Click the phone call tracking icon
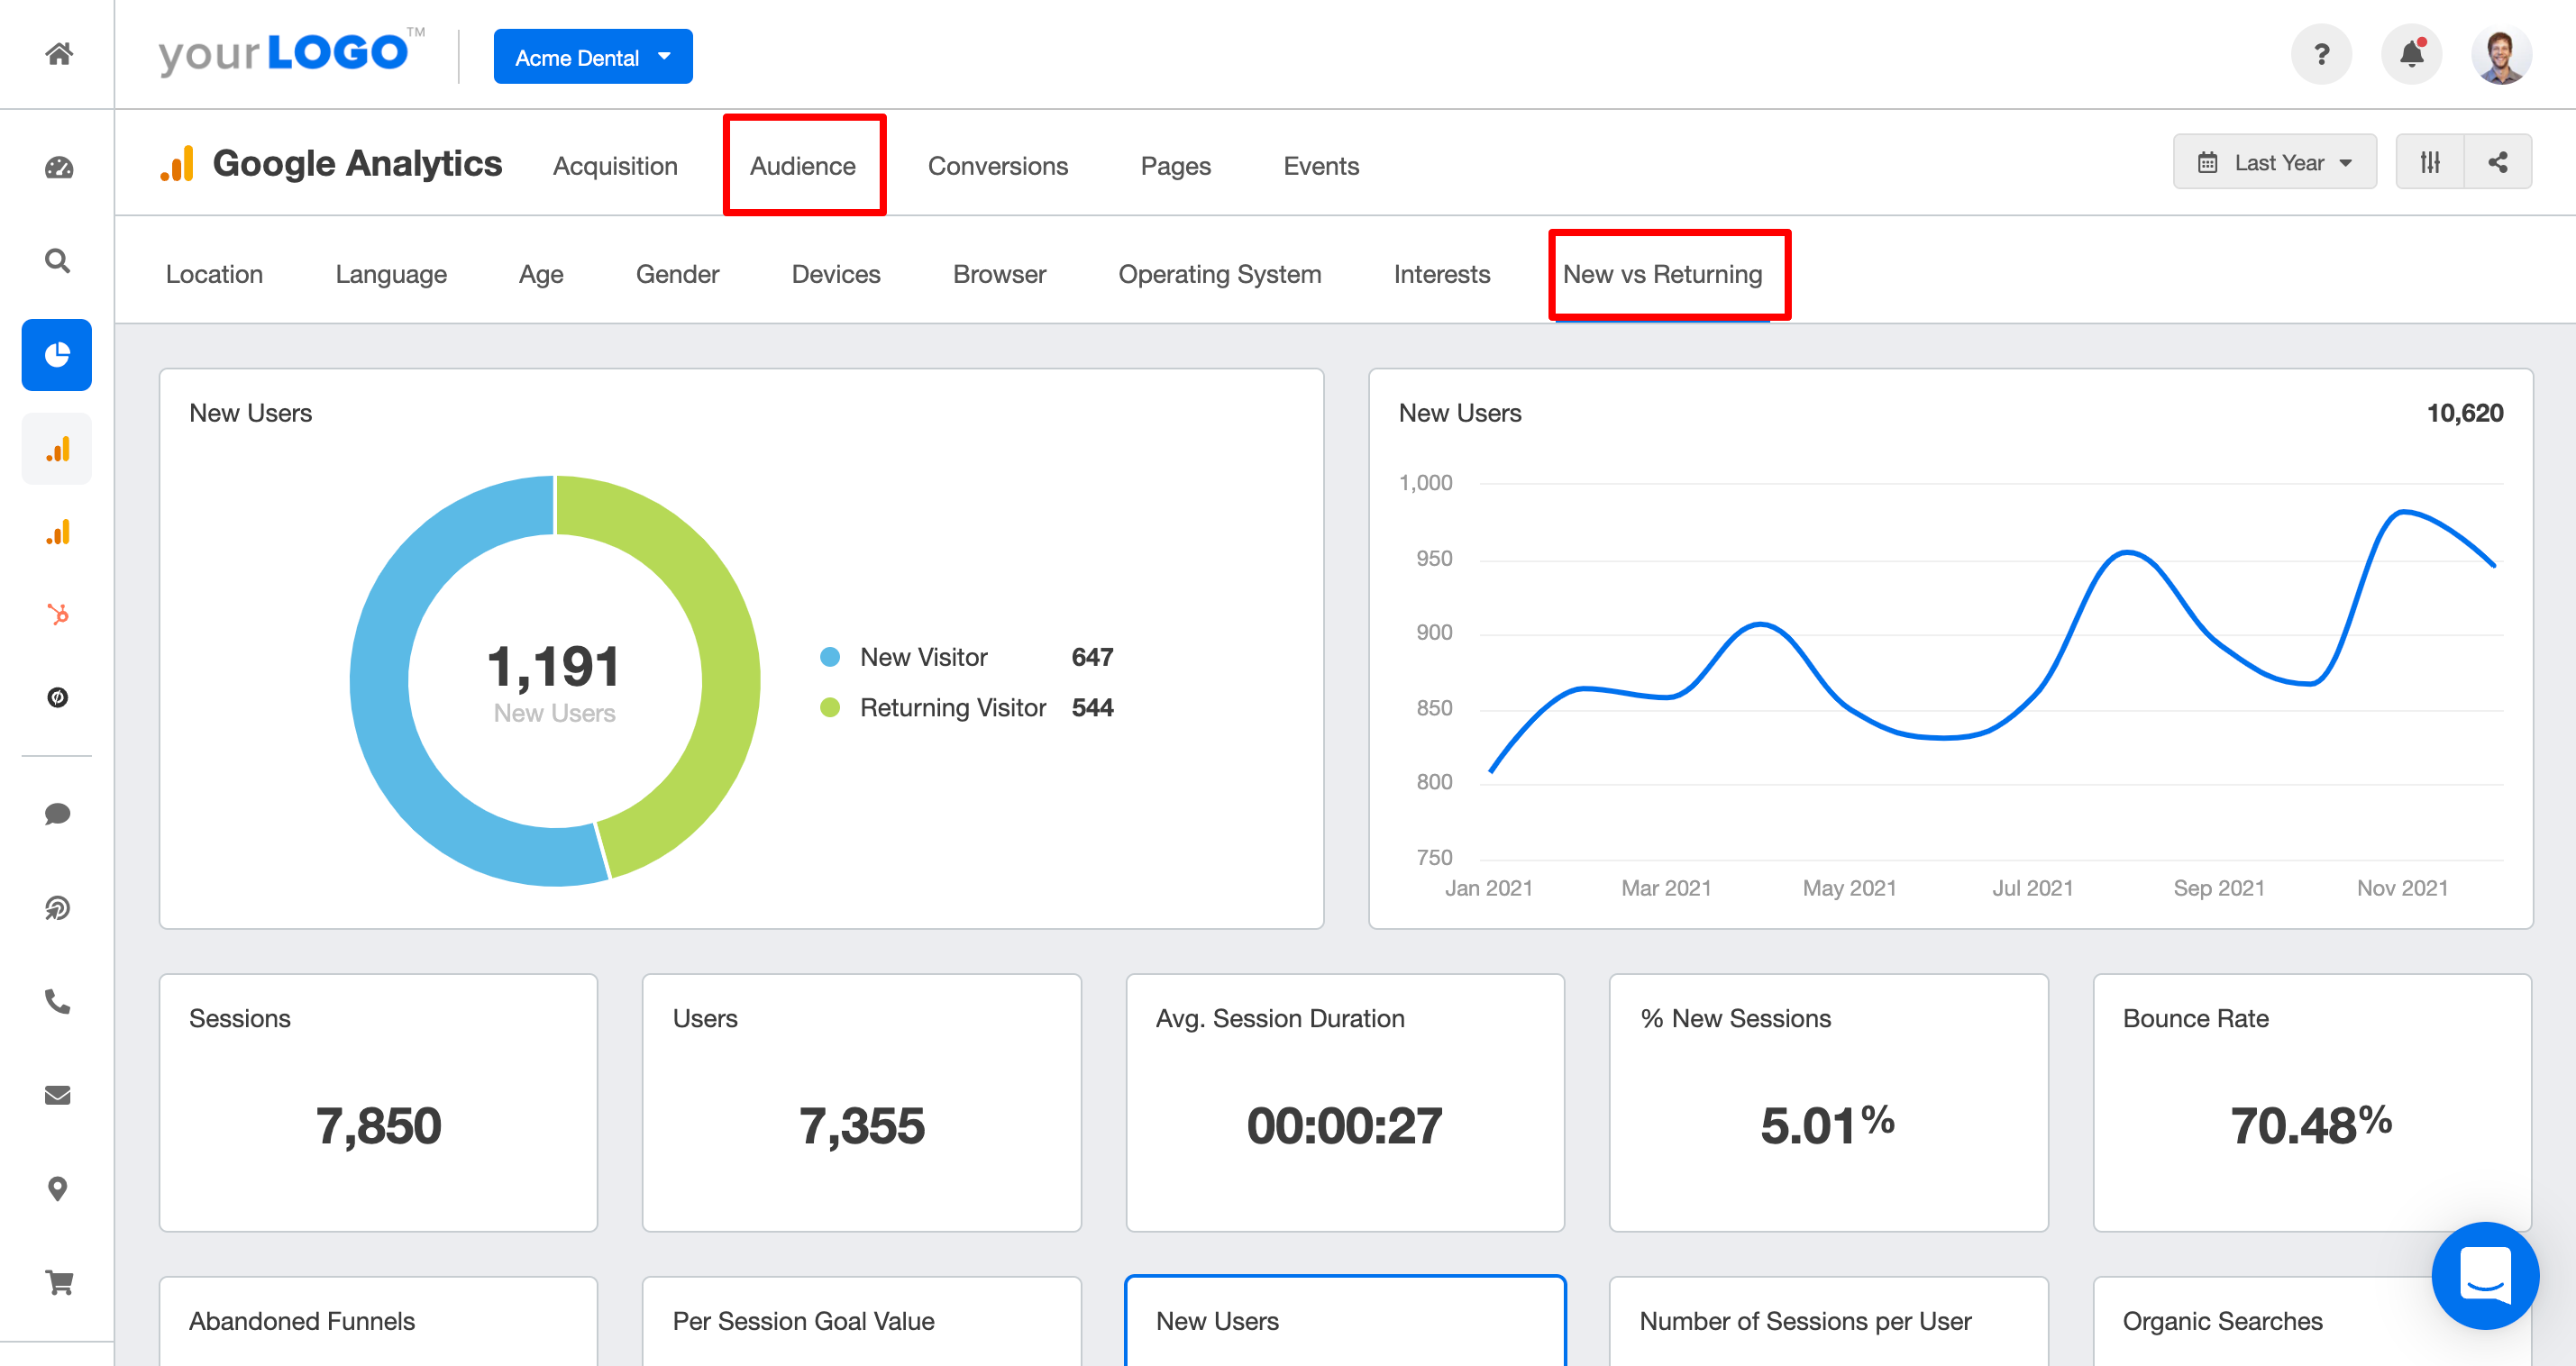The height and width of the screenshot is (1366, 2576). click(x=58, y=1001)
